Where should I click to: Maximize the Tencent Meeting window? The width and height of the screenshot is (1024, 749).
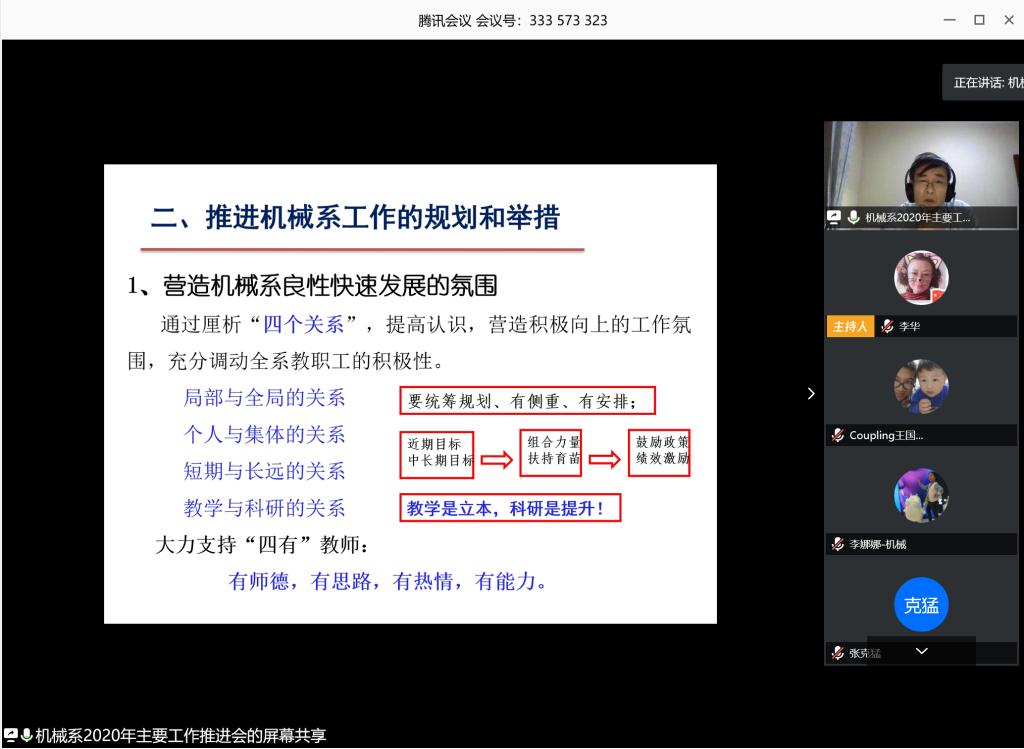pyautogui.click(x=979, y=20)
